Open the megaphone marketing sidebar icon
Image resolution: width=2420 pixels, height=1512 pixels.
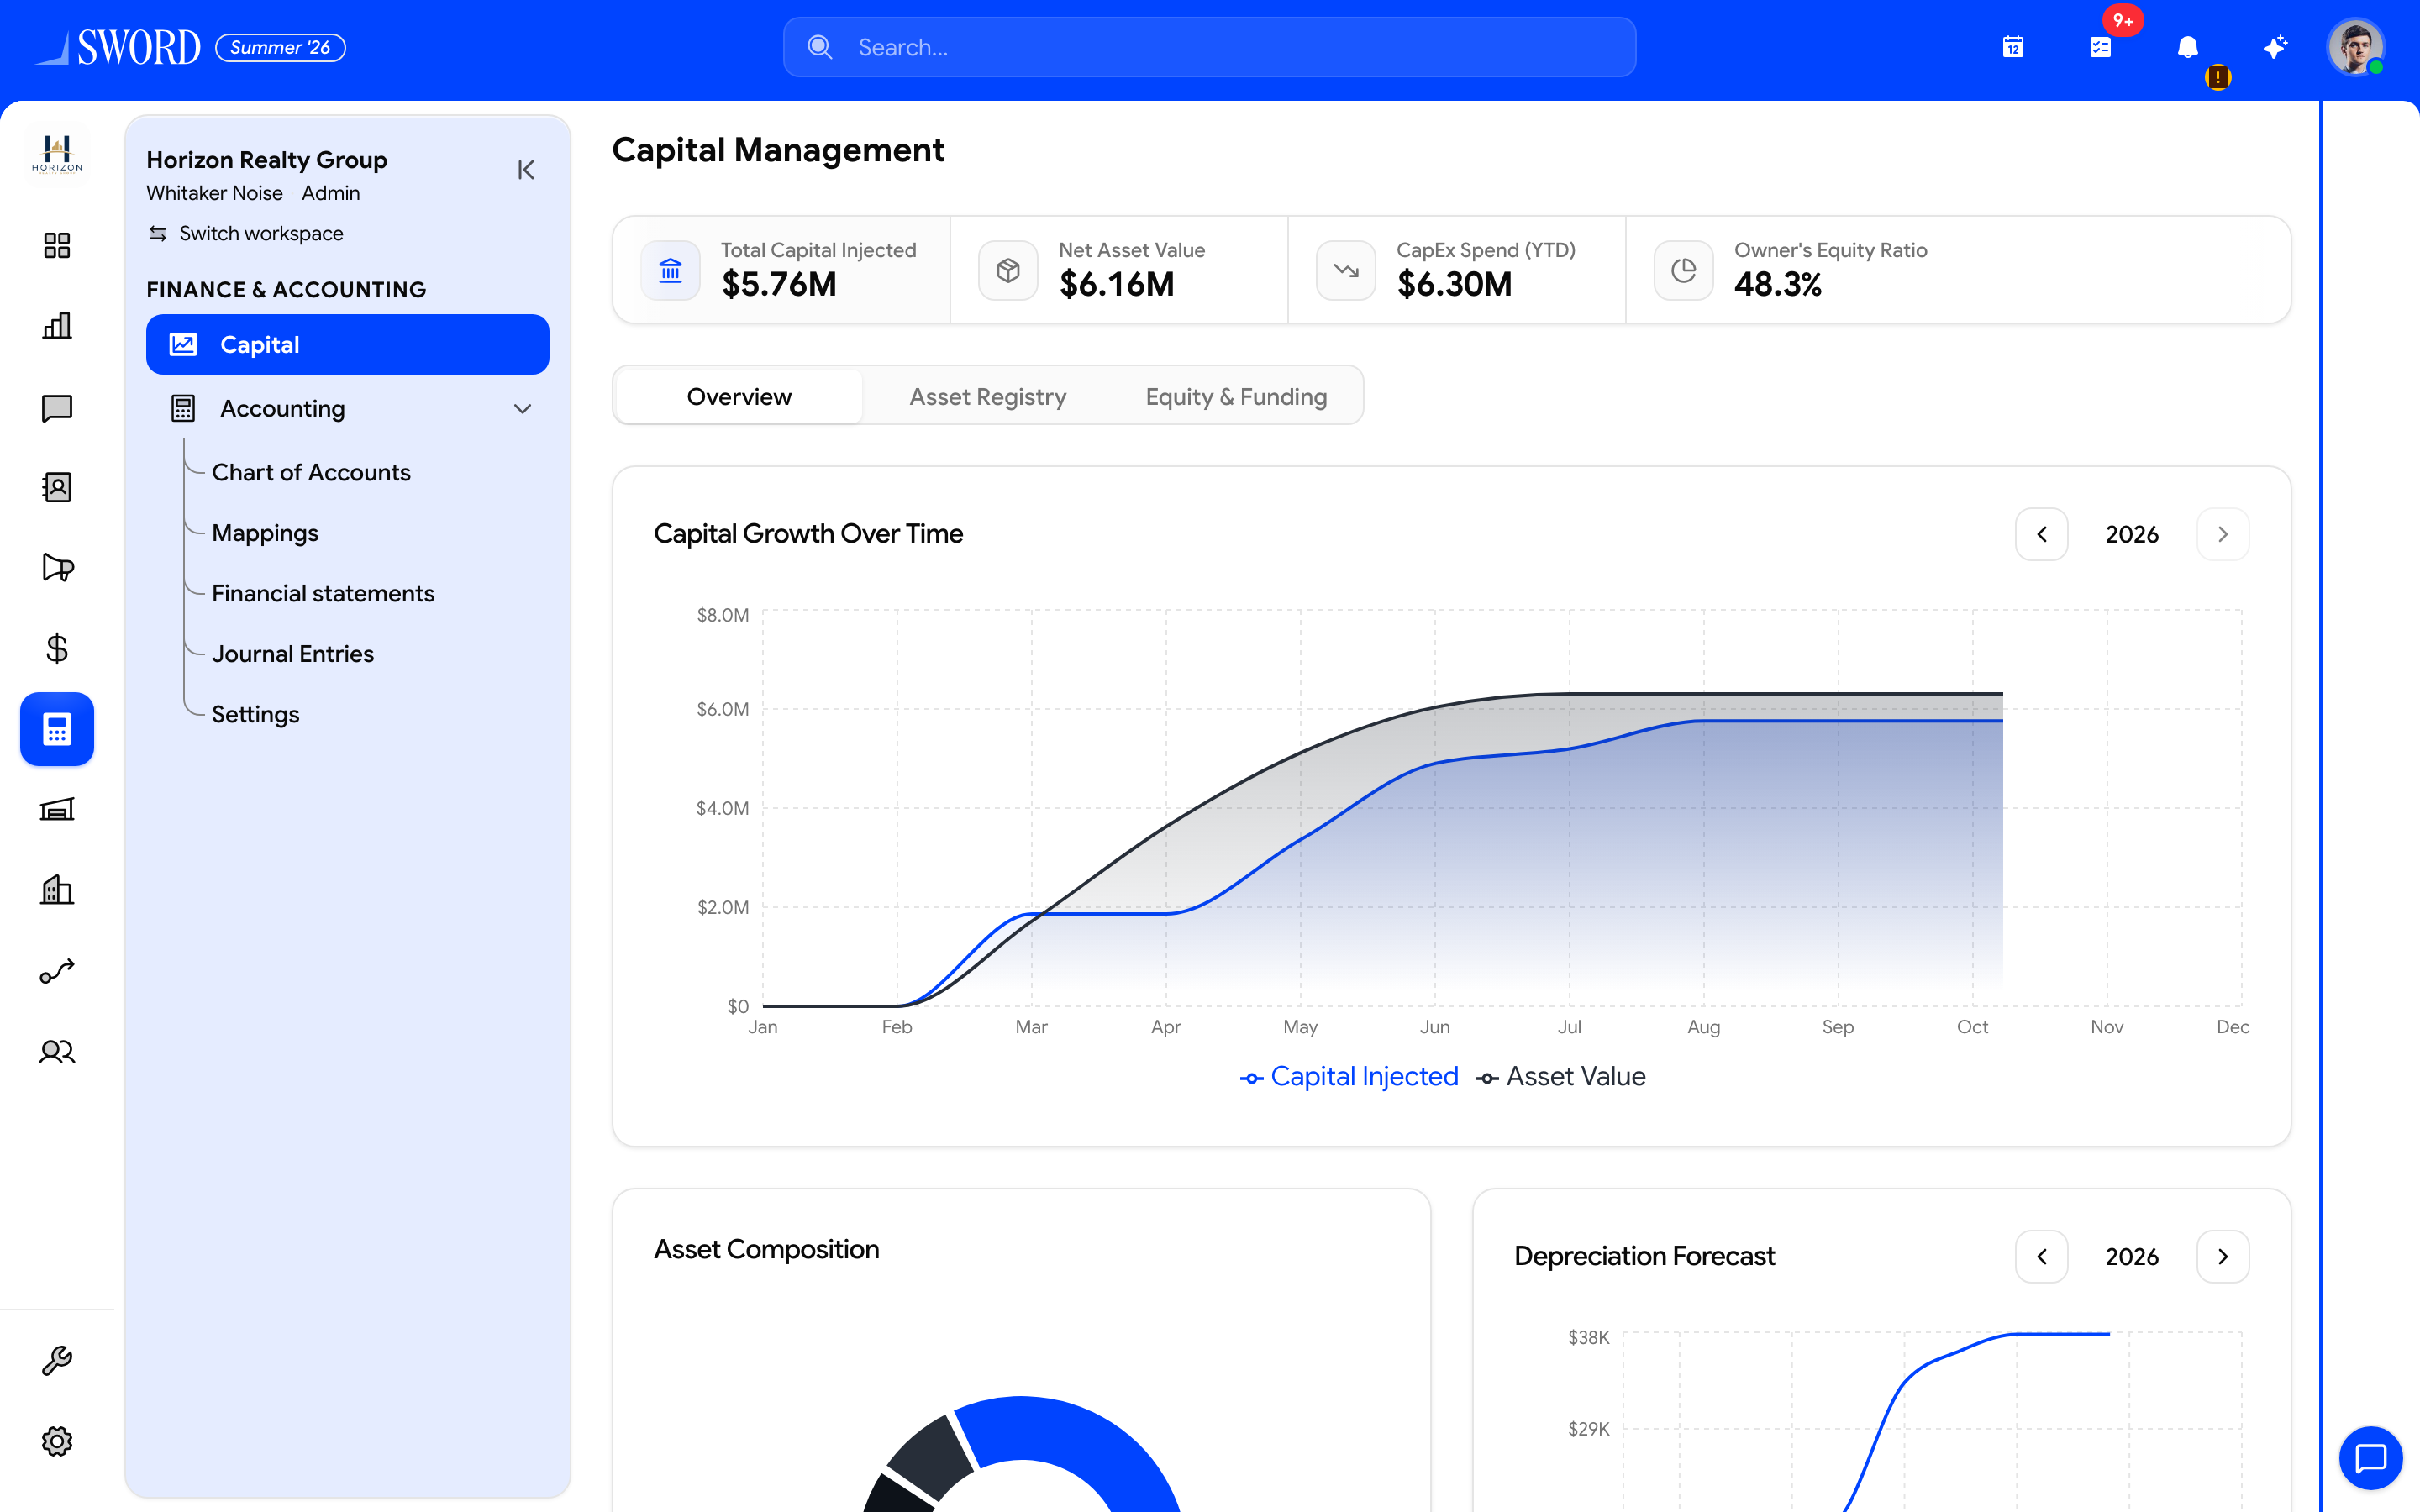click(x=57, y=568)
